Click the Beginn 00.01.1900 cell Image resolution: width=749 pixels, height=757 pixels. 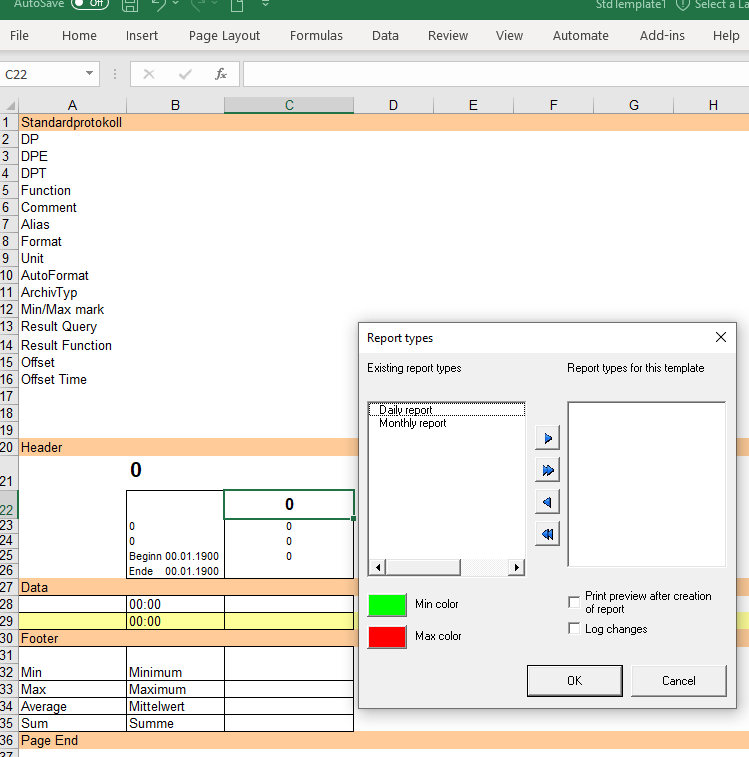coord(175,556)
